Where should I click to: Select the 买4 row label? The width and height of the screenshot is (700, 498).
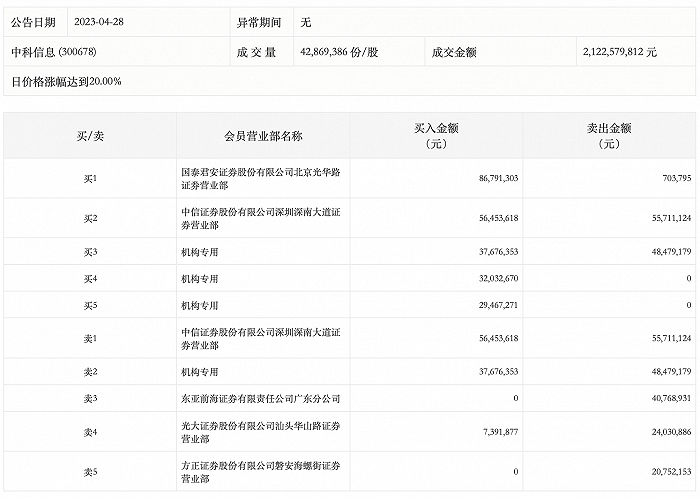90,278
